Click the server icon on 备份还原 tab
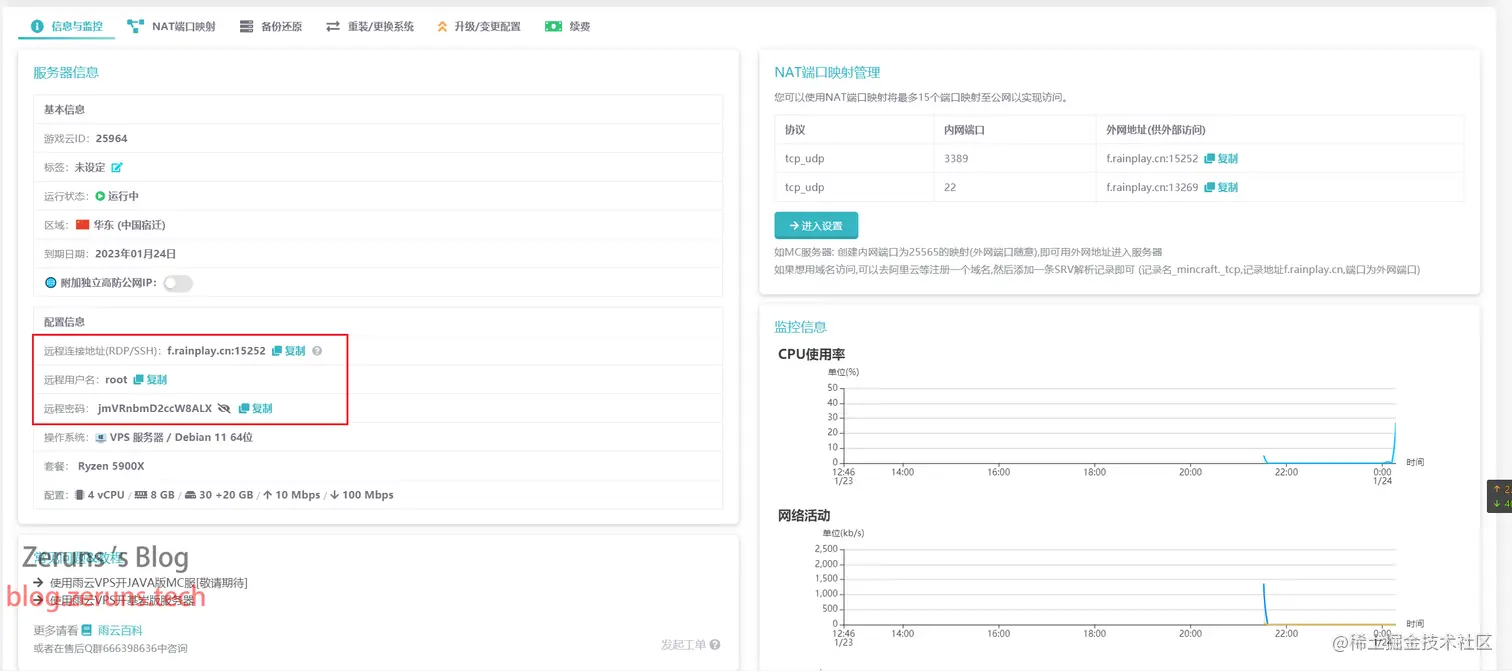The width and height of the screenshot is (1512, 672). [x=246, y=26]
